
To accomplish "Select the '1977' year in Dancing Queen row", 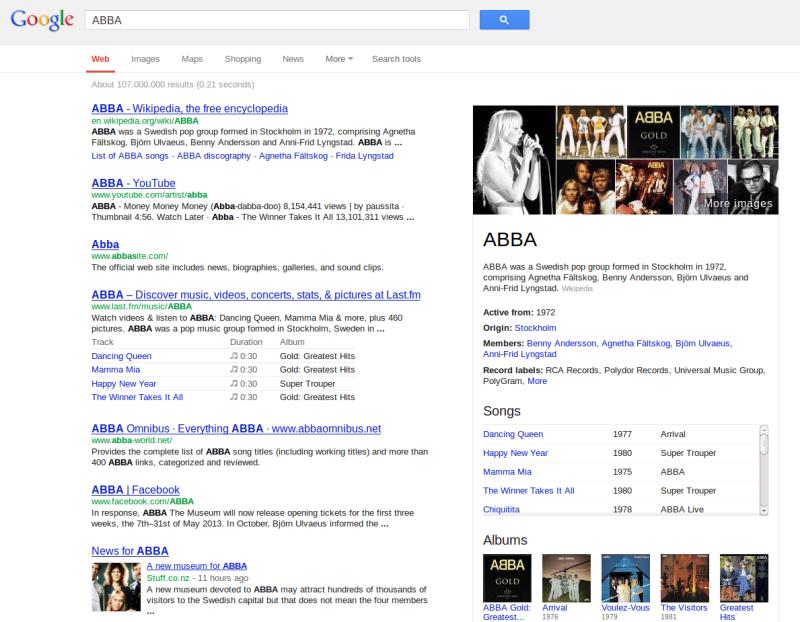I will (622, 434).
